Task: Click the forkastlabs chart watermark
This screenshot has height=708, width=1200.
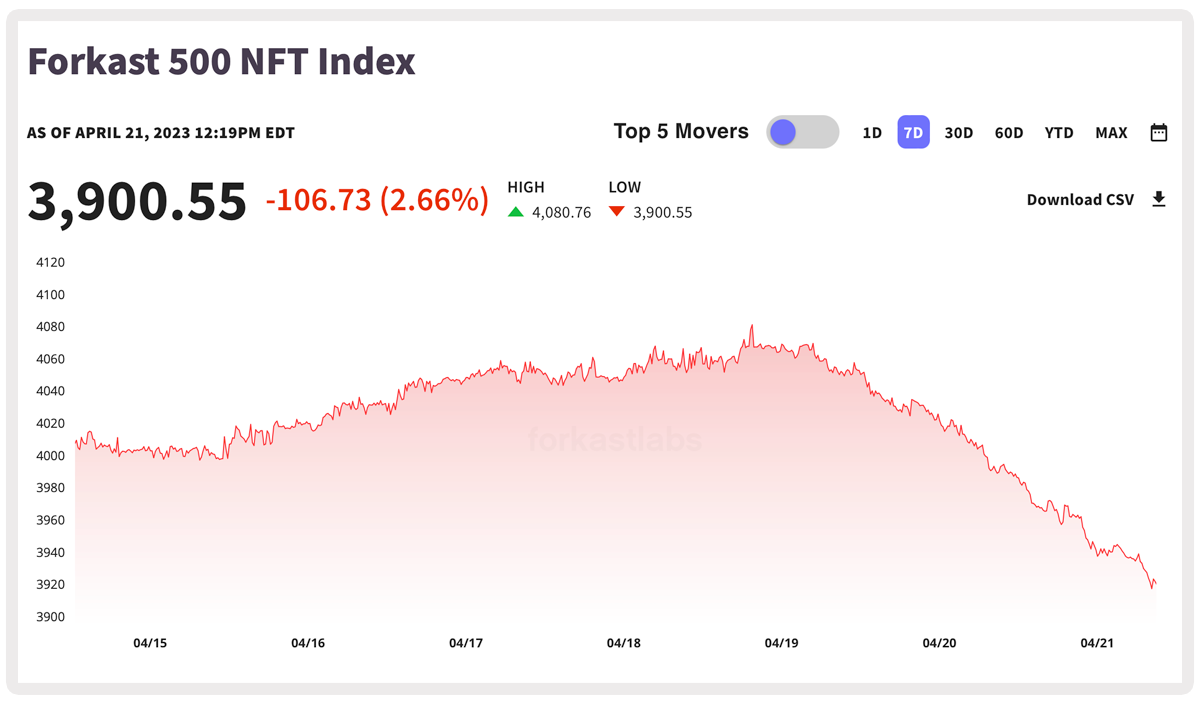Action: 614,440
